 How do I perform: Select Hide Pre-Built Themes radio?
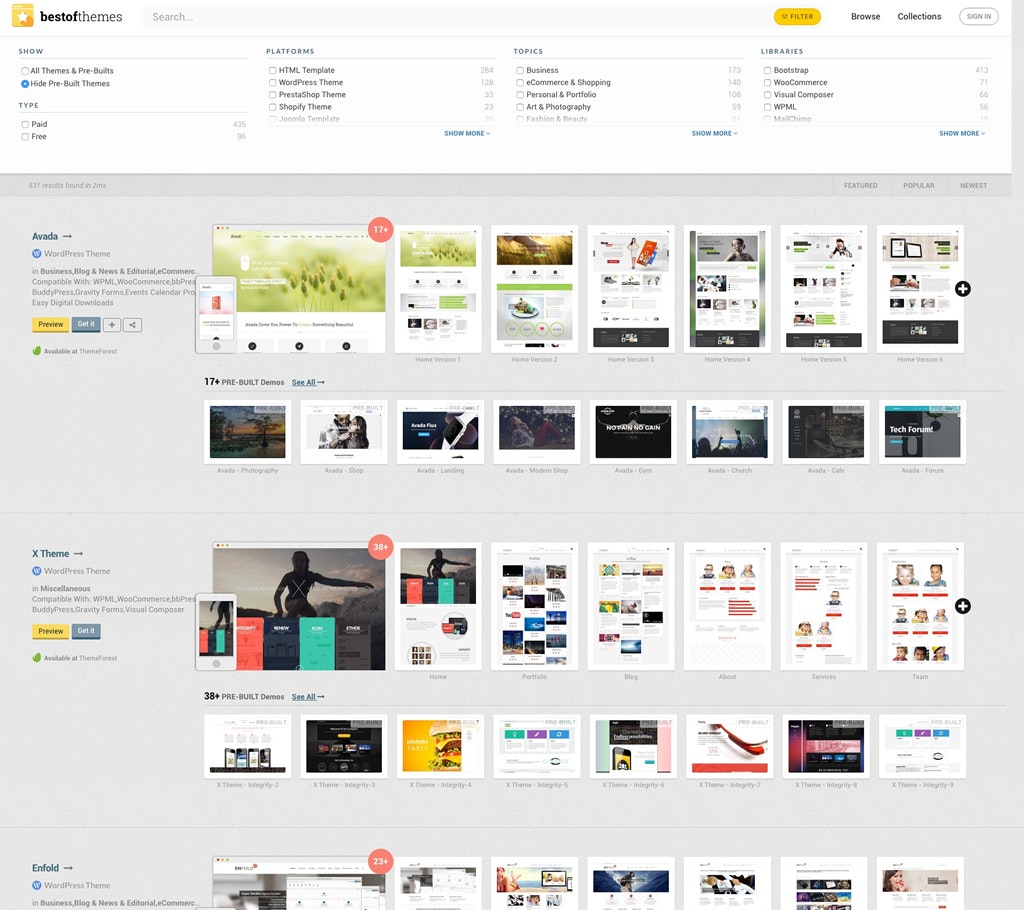tap(25, 84)
